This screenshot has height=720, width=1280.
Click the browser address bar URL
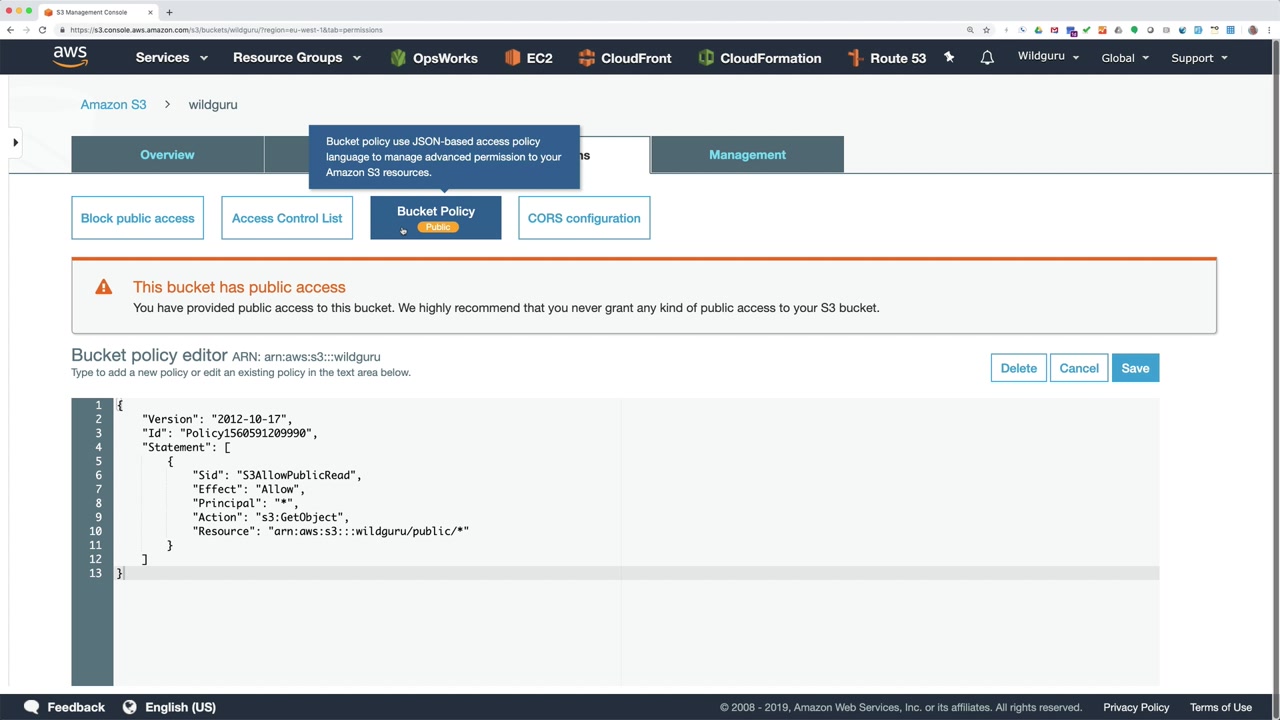point(226,30)
